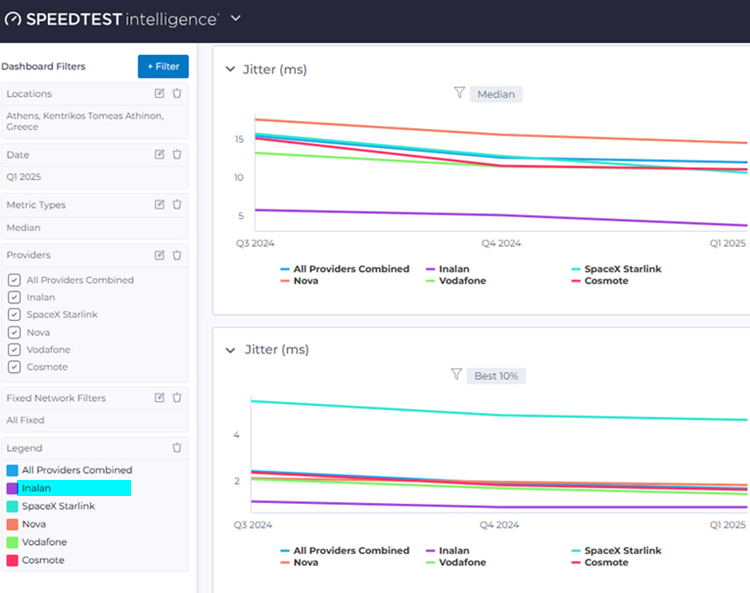
Task: Click the + Filter button
Action: (163, 66)
